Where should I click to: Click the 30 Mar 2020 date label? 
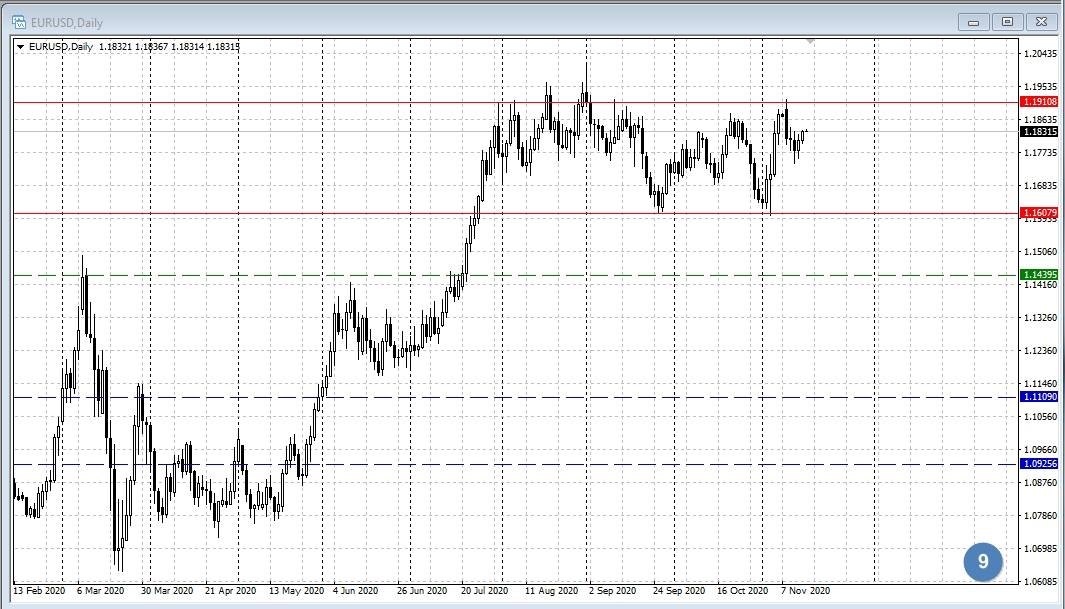[167, 591]
